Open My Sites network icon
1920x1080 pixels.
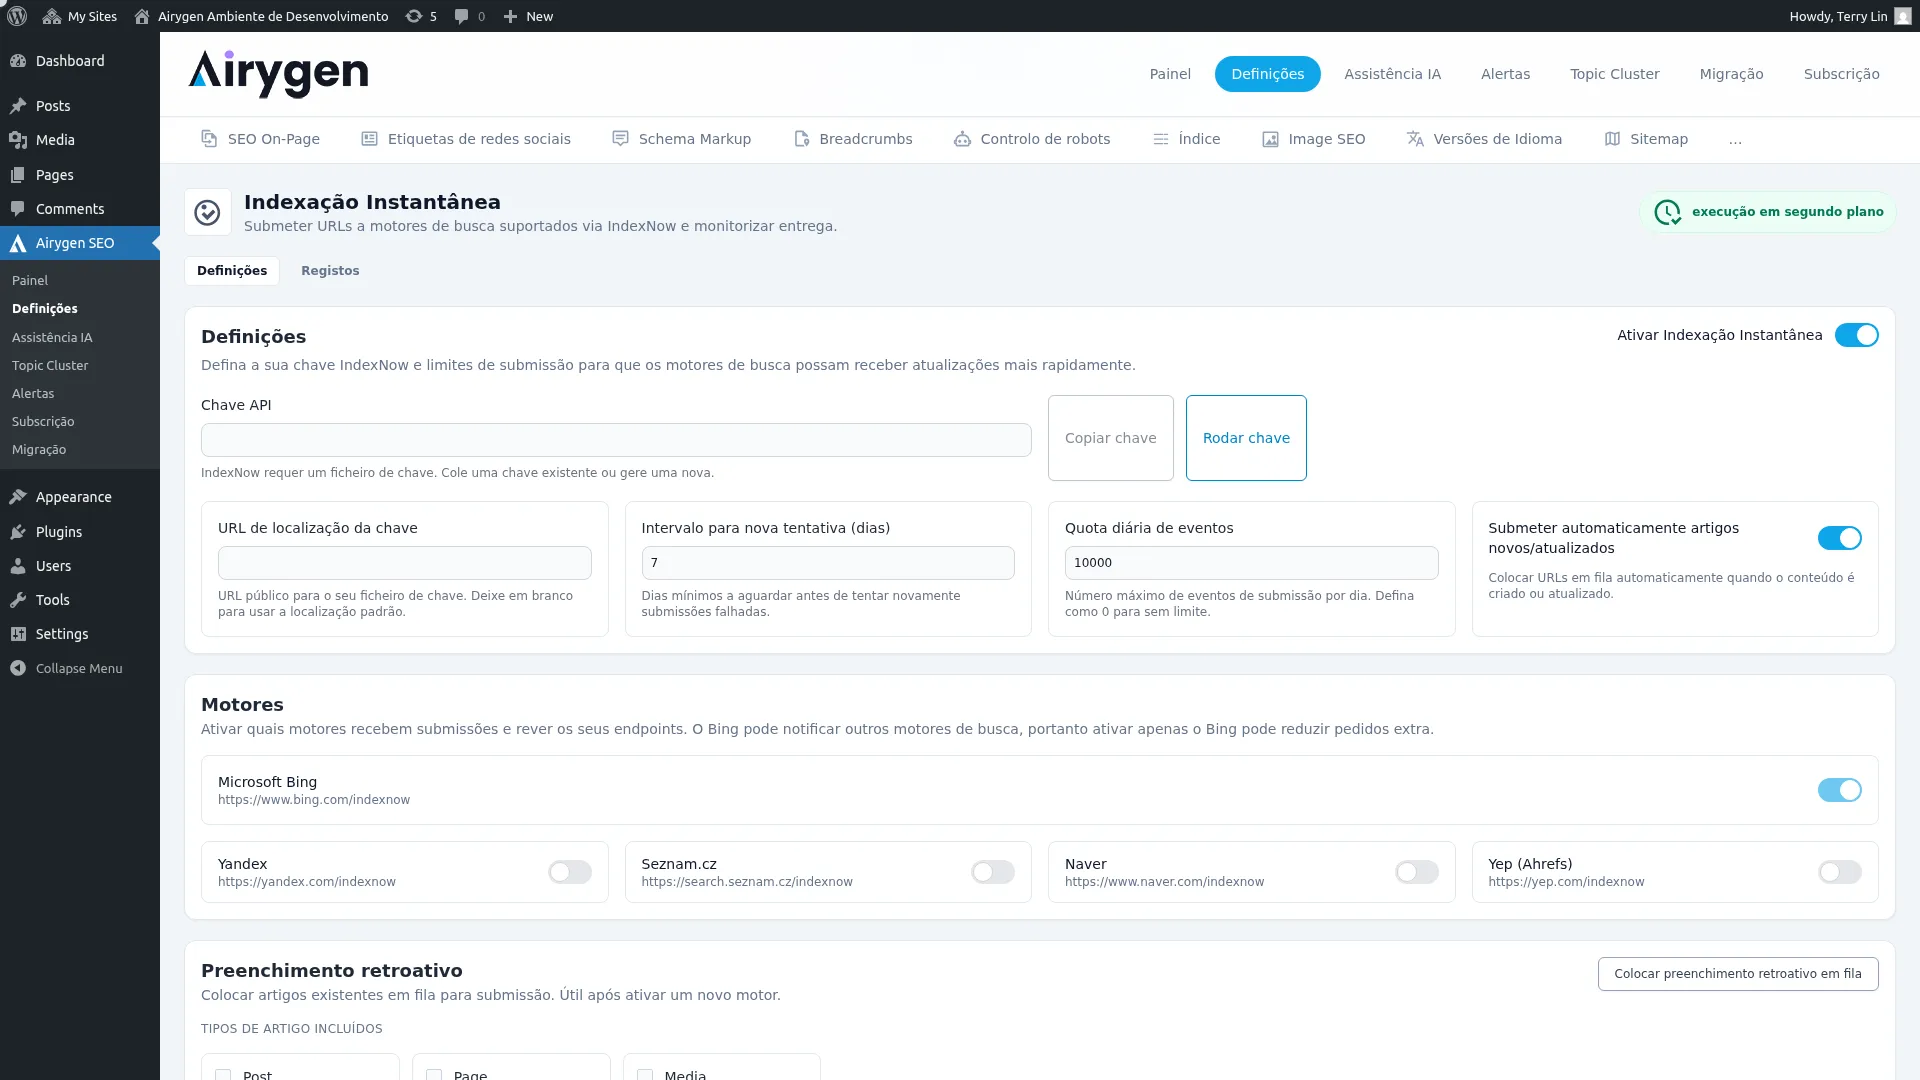click(52, 16)
